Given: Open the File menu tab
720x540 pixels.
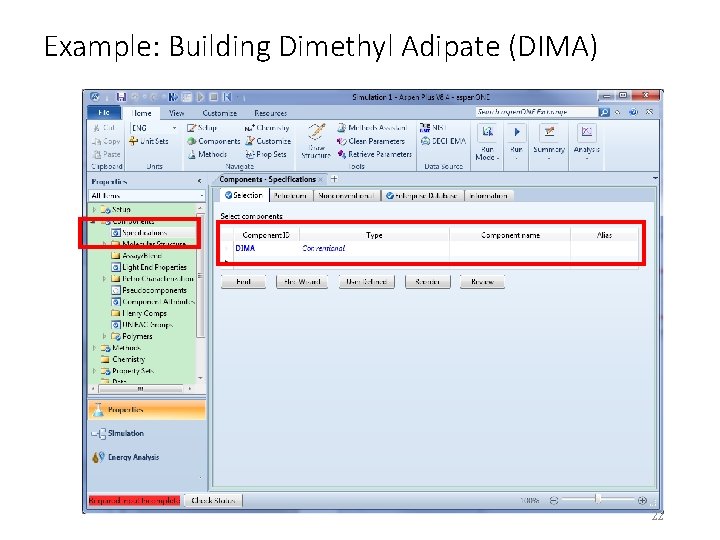Looking at the screenshot, I should (104, 112).
